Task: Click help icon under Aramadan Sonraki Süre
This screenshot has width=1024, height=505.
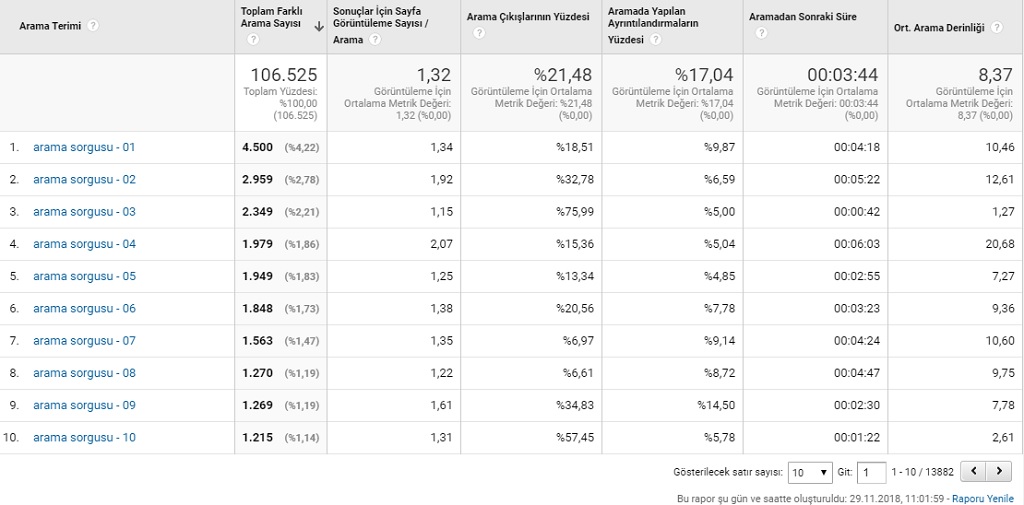Action: (762, 33)
